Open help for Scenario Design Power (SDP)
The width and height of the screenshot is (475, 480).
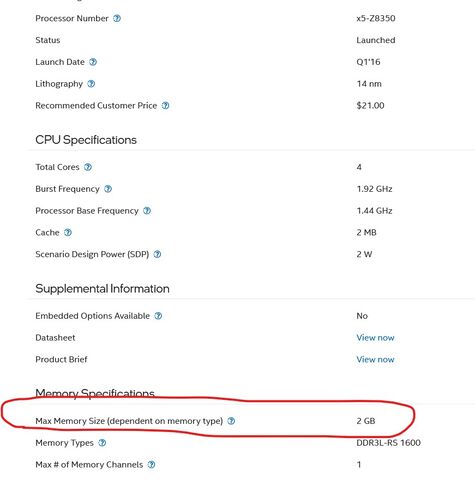click(x=157, y=254)
